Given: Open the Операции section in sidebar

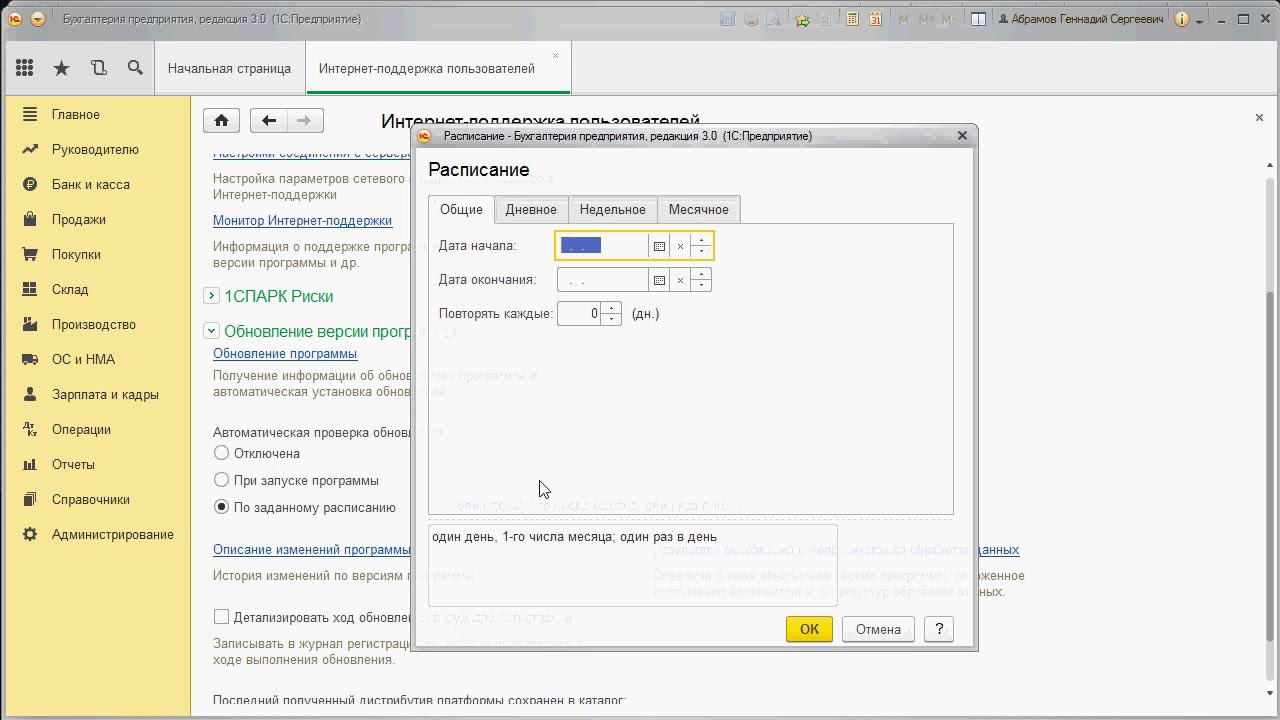Looking at the screenshot, I should 98,429.
